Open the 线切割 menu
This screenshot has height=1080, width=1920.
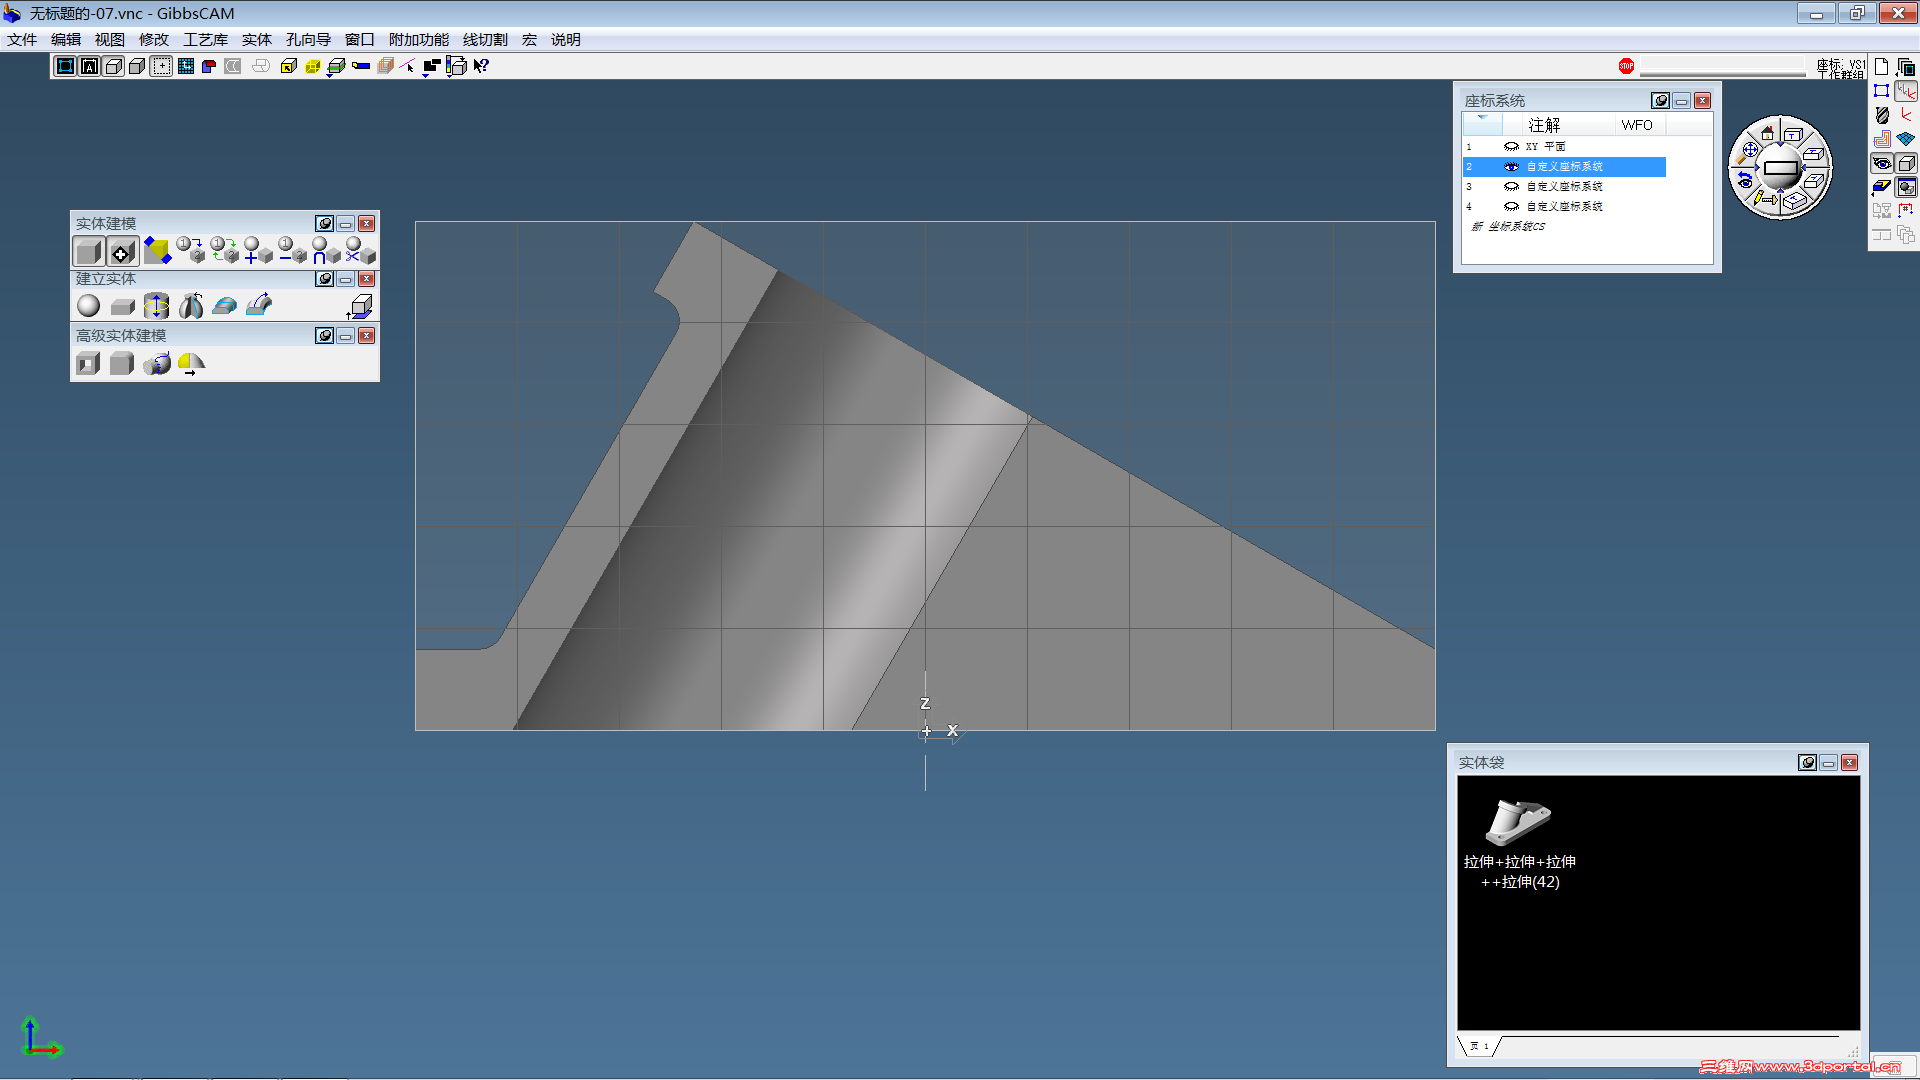(x=485, y=40)
